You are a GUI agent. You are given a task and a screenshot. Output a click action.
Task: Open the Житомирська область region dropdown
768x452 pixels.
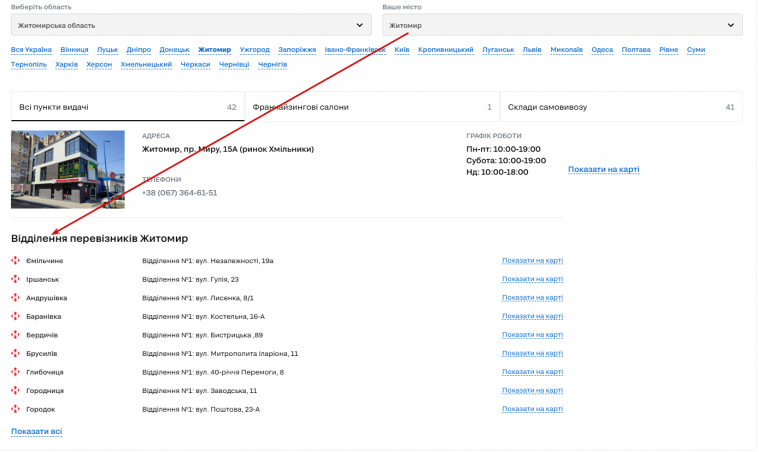pyautogui.click(x=191, y=25)
